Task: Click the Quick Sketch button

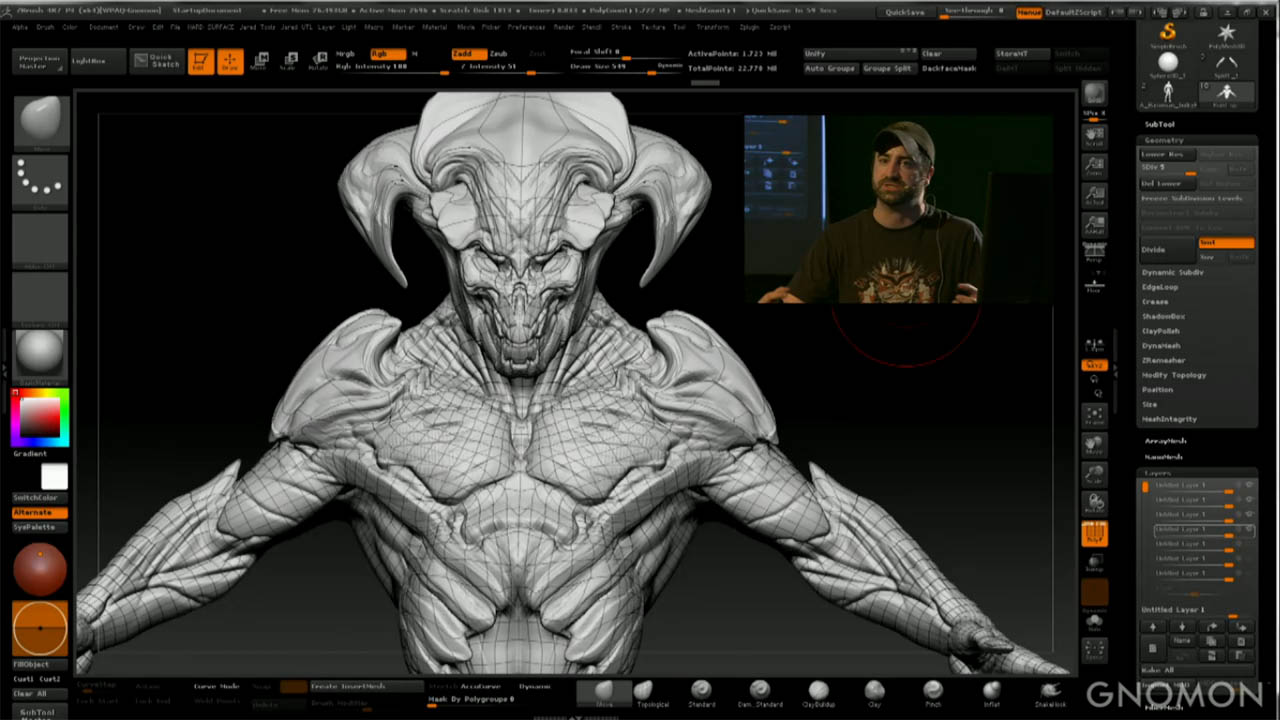Action: click(157, 61)
